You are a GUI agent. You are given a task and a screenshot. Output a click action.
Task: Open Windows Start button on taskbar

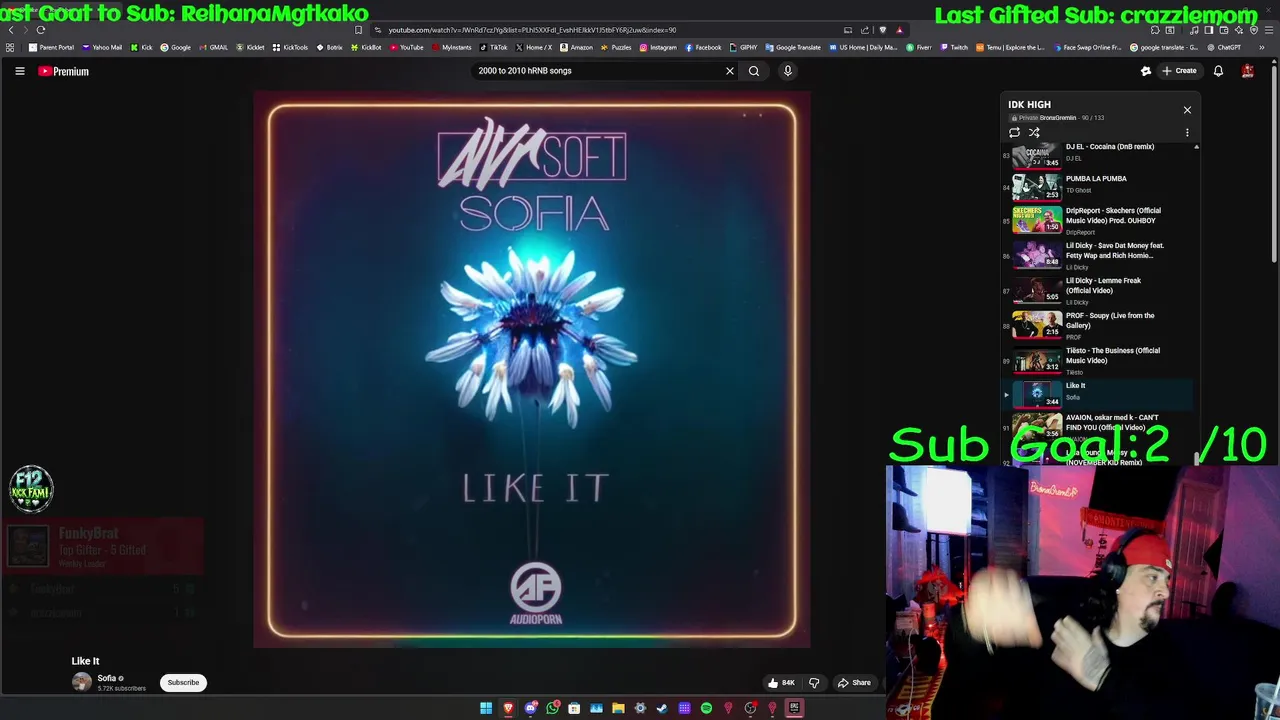click(486, 708)
